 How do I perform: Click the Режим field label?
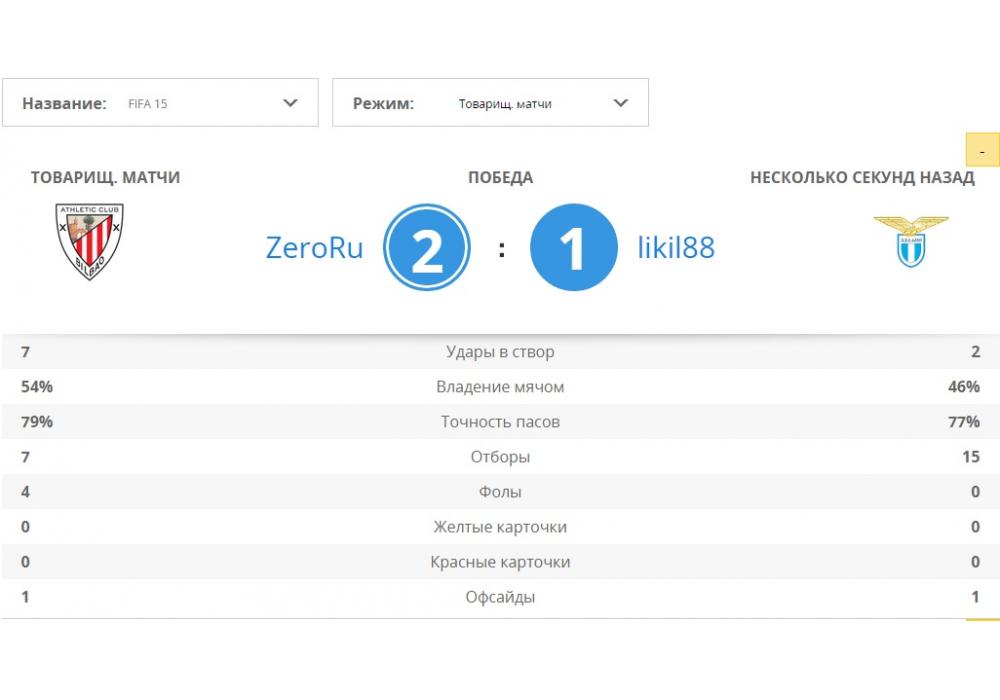pos(383,103)
